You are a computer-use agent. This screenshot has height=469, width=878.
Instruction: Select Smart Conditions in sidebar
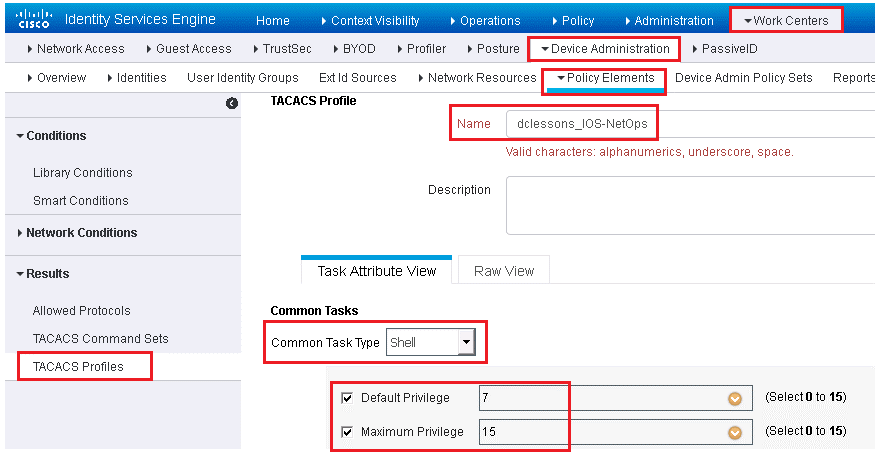pyautogui.click(x=81, y=200)
